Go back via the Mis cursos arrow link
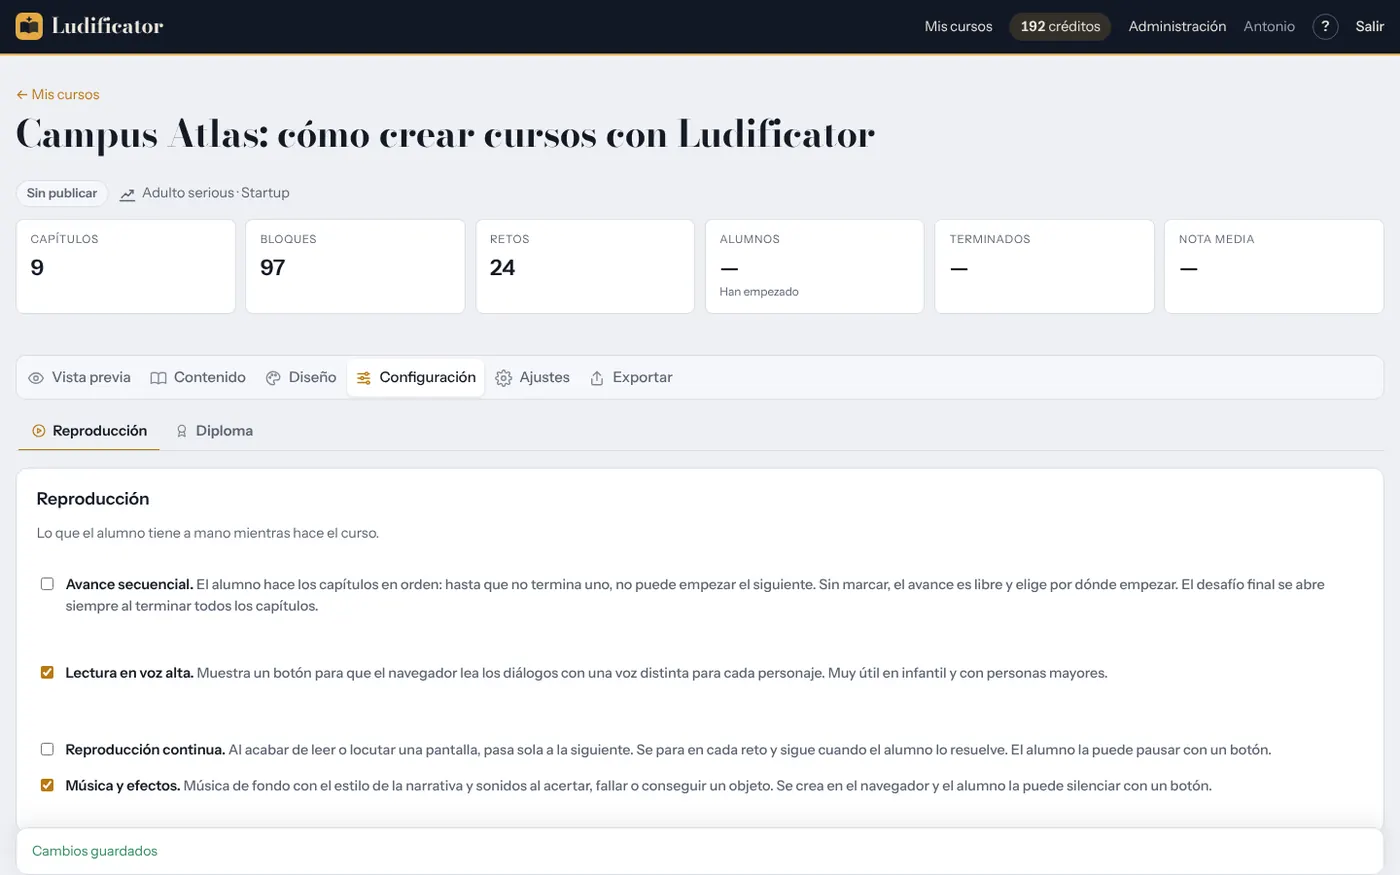 58,94
